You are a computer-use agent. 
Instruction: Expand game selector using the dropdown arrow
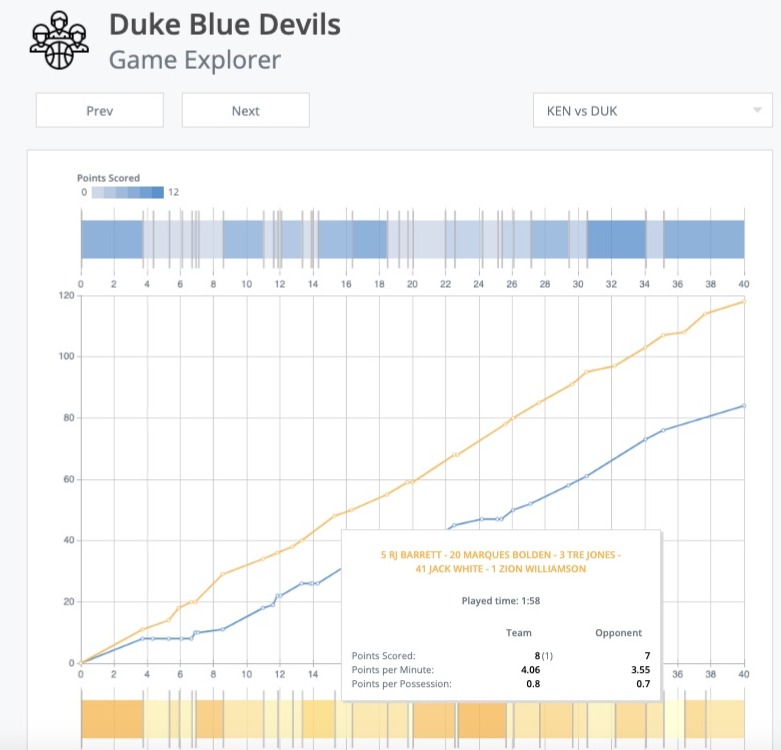[757, 110]
